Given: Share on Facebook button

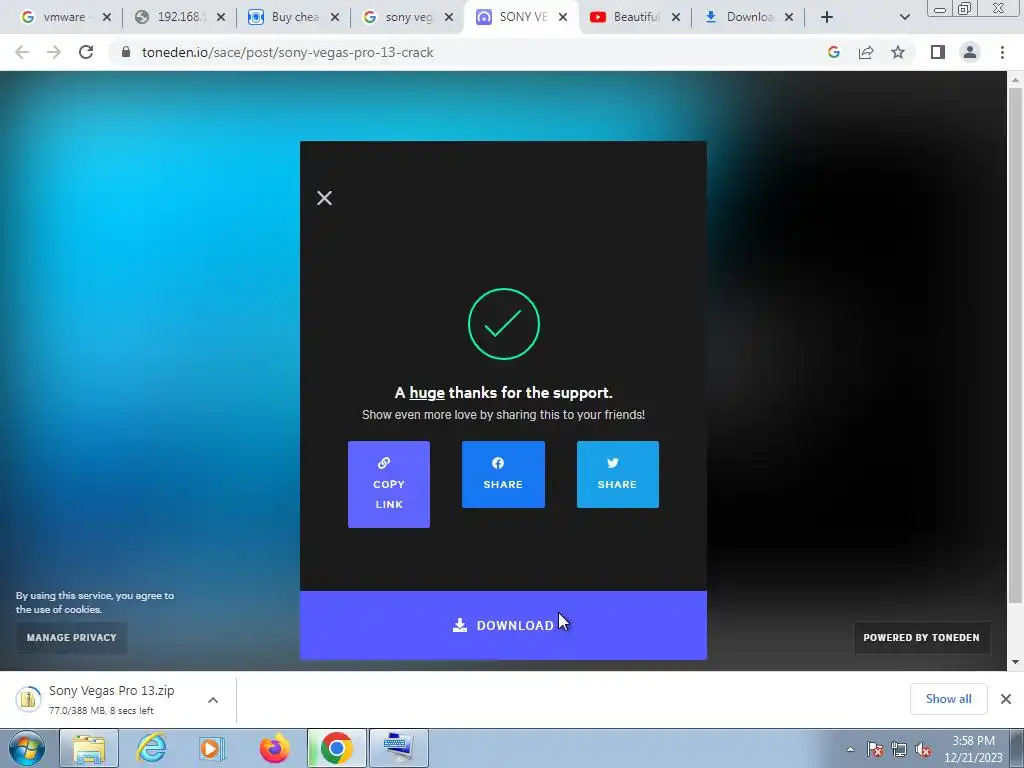Looking at the screenshot, I should pyautogui.click(x=503, y=474).
